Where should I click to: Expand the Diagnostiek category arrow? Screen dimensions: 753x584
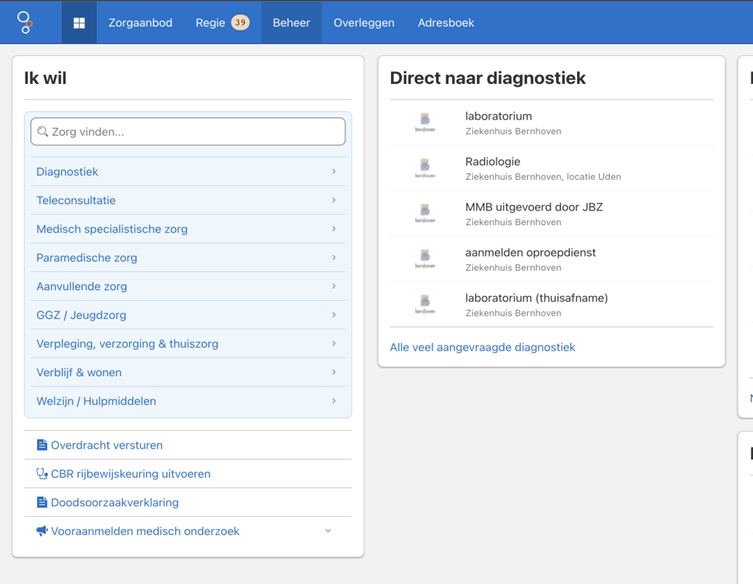[334, 171]
